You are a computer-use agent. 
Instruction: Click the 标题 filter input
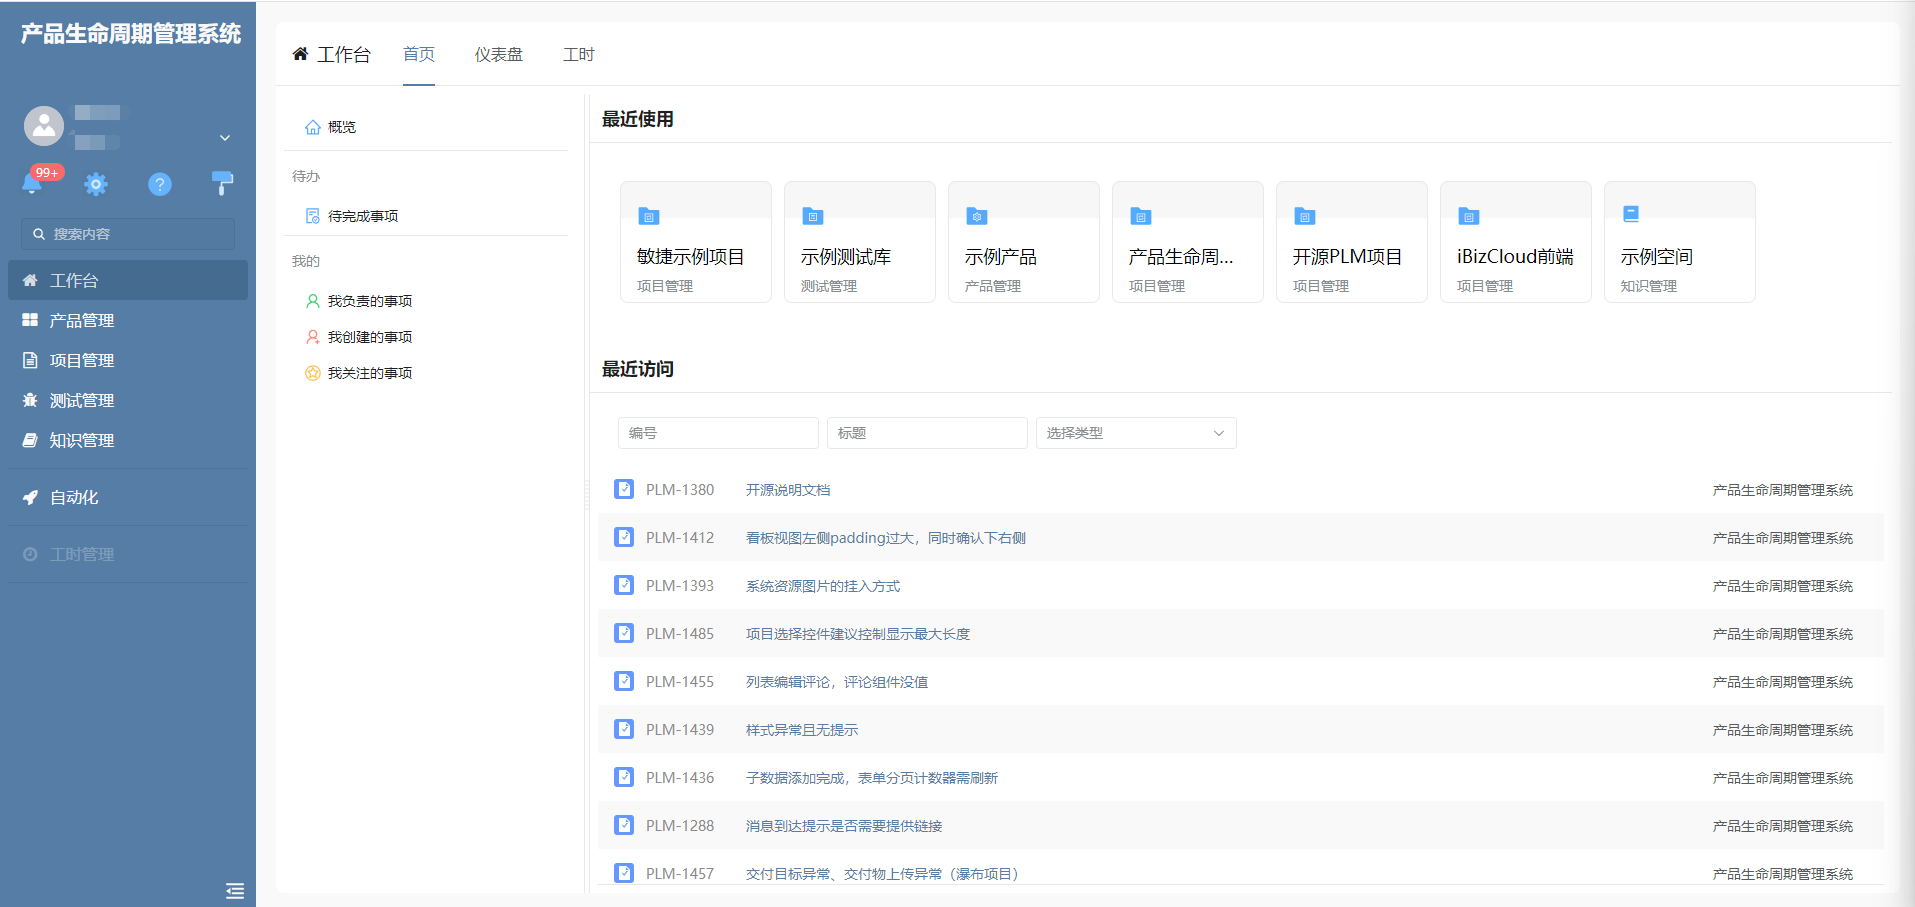(927, 433)
